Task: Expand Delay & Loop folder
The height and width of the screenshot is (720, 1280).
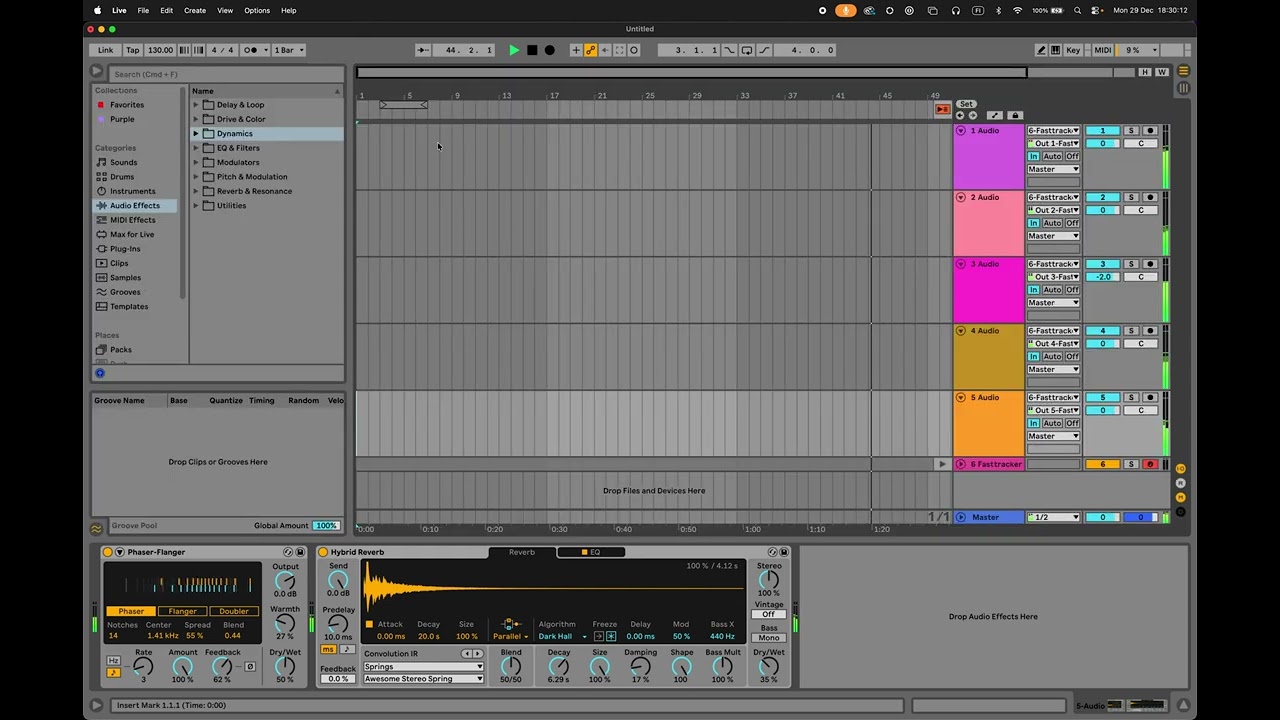Action: [x=196, y=105]
